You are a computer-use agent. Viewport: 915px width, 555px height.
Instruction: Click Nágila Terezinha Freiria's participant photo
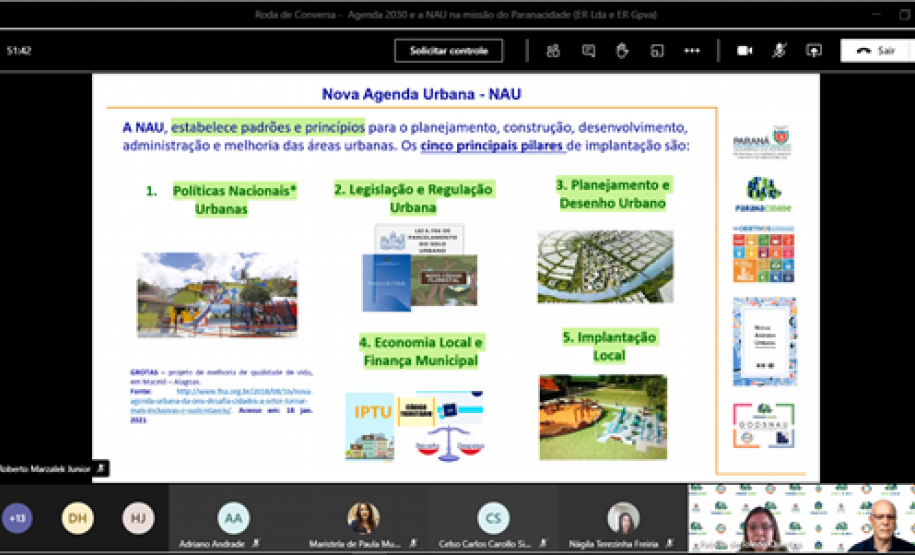point(623,518)
